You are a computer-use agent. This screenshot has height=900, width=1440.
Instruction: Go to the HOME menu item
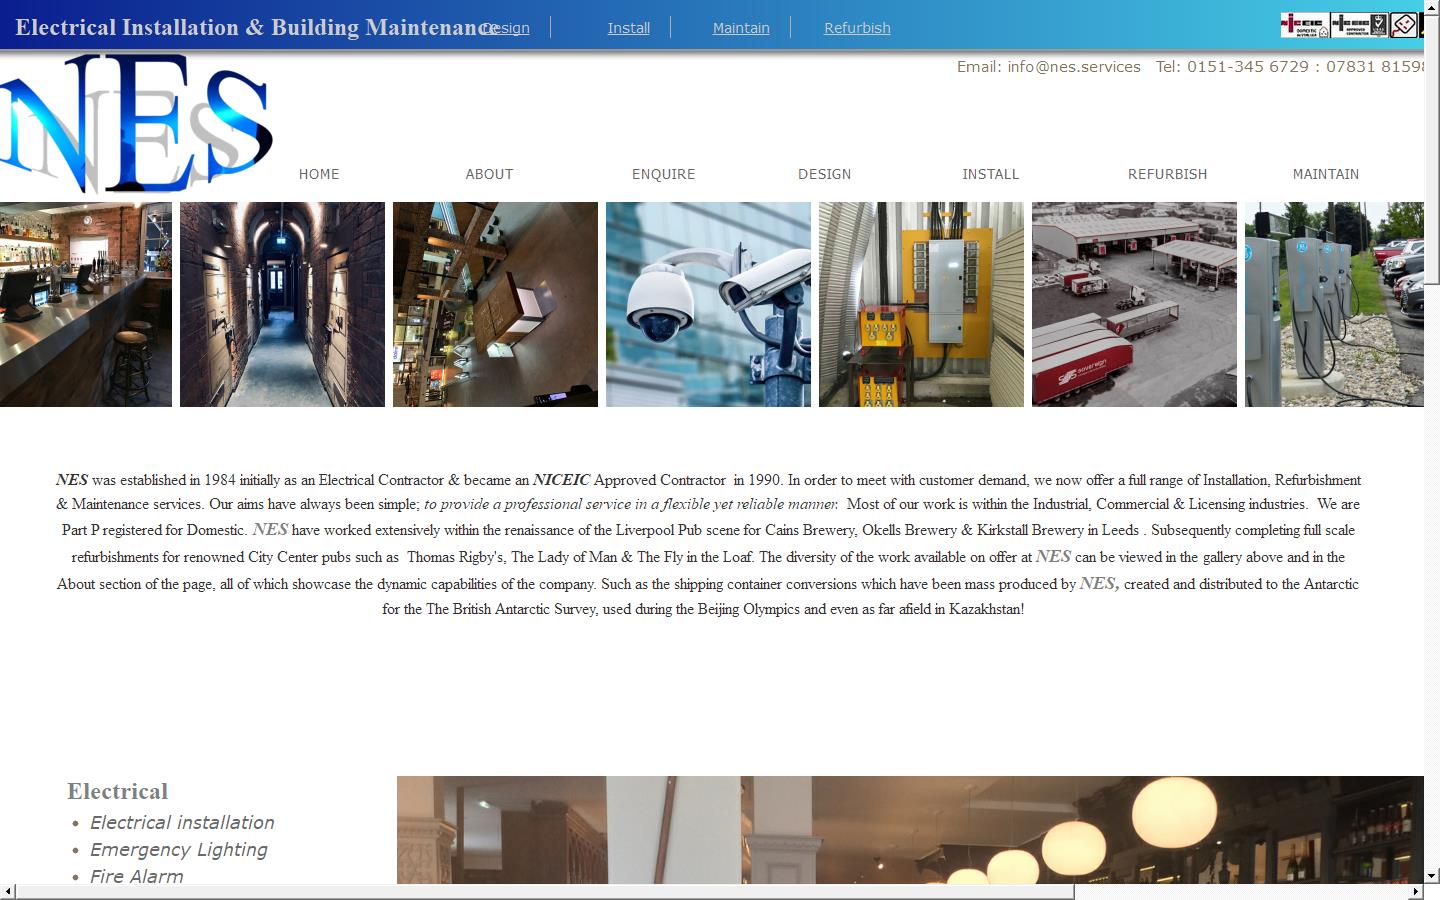tap(319, 174)
